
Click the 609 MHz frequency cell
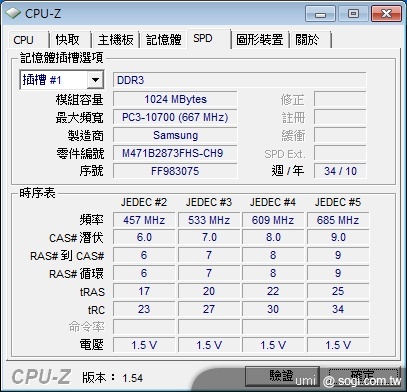[x=273, y=220]
